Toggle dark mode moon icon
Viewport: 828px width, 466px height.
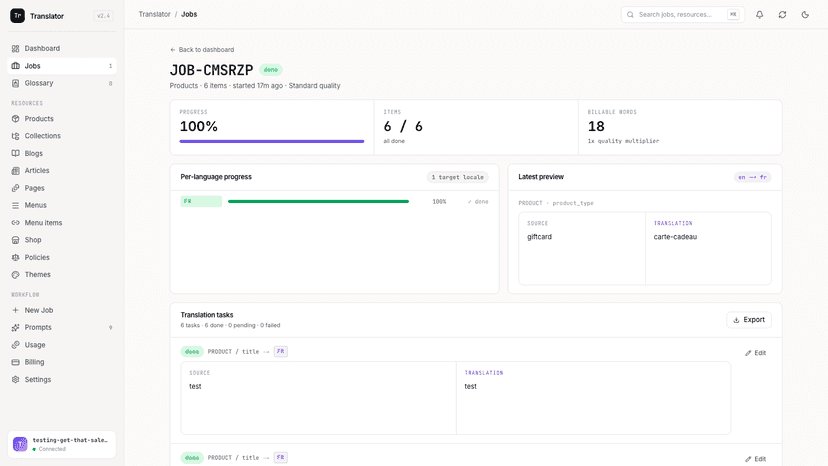click(805, 15)
